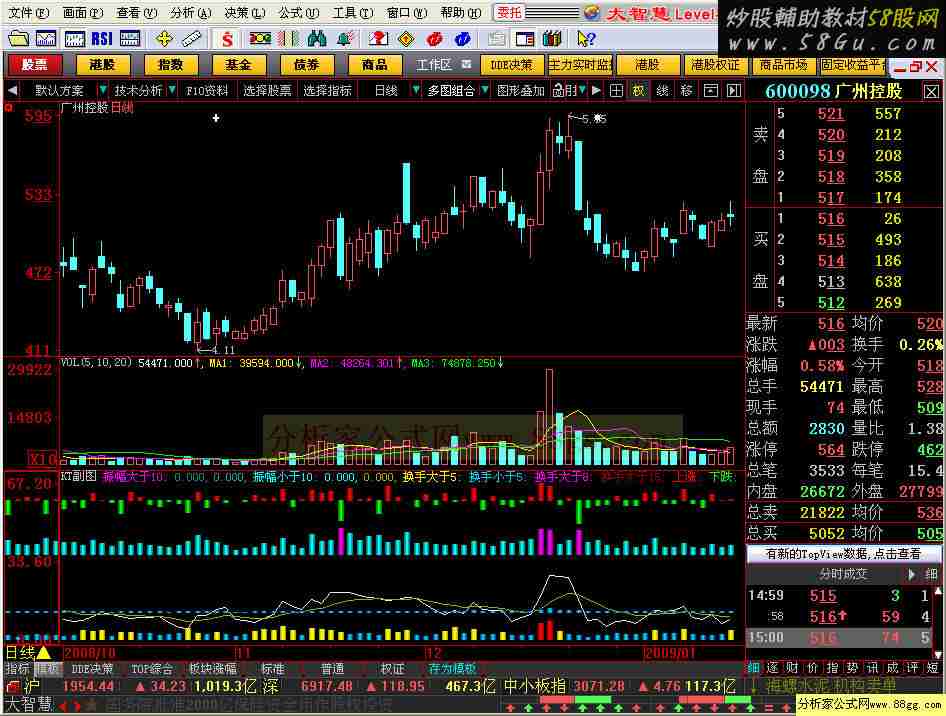Click the 港股权证 button
The width and height of the screenshot is (946, 716).
tap(714, 65)
